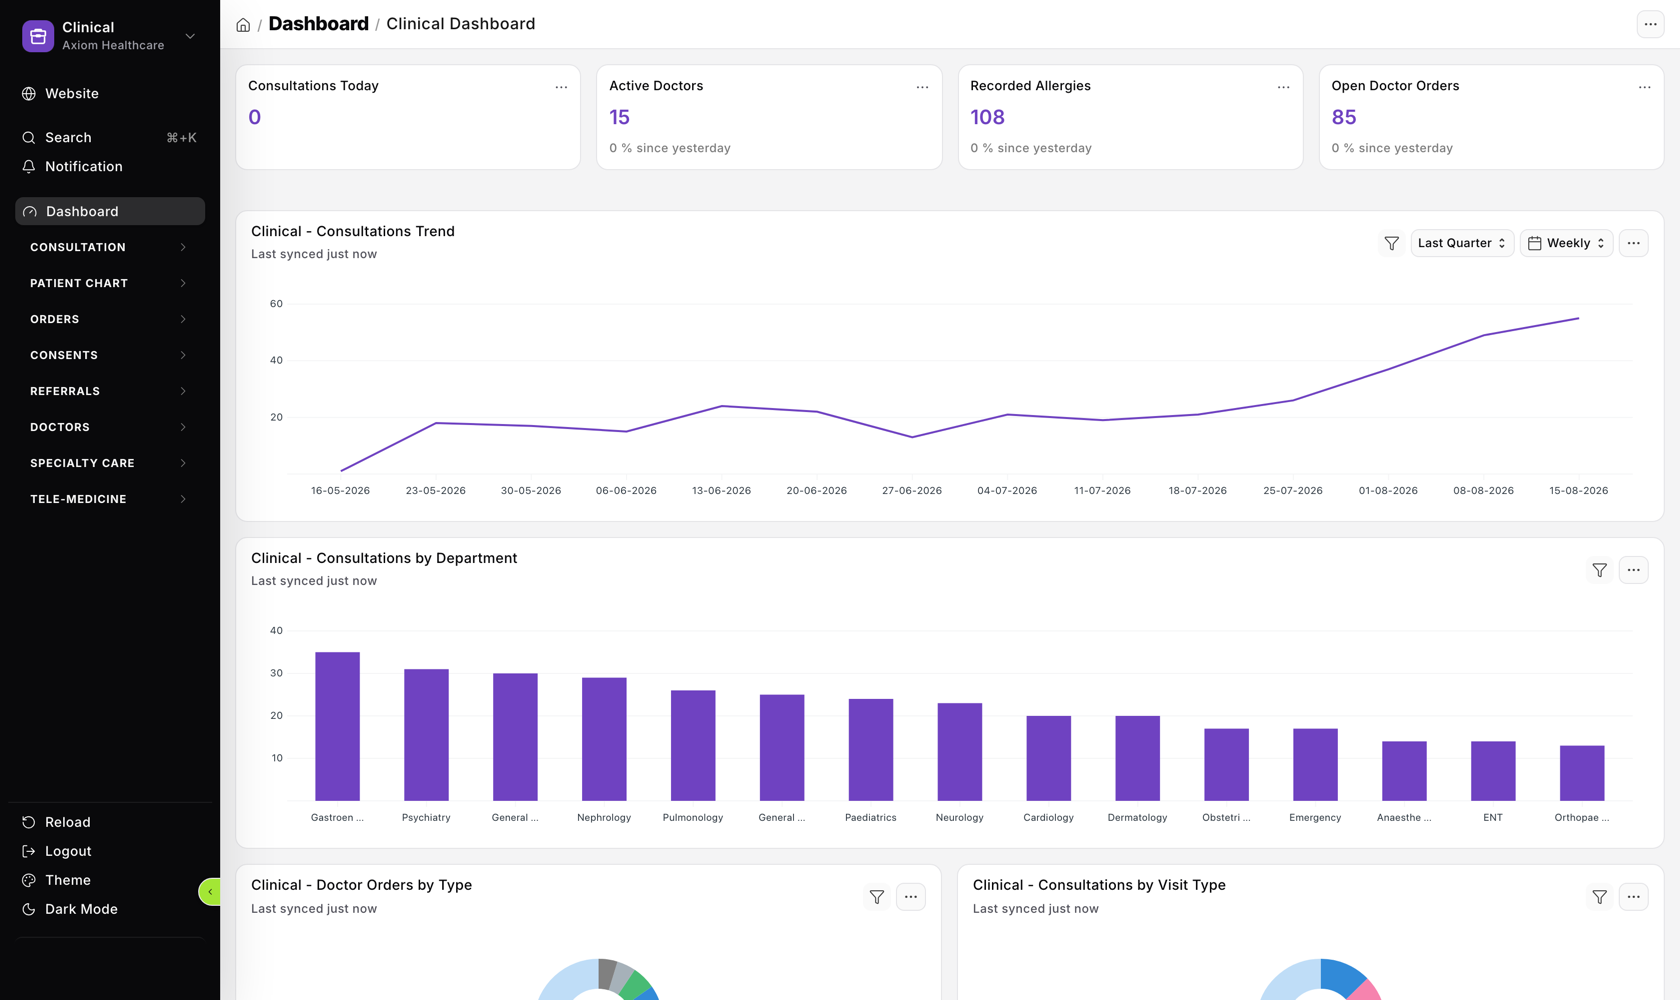Screen dimensions: 1680x1000
Task: Expand the REFERRALS sidebar section
Action: tap(110, 391)
